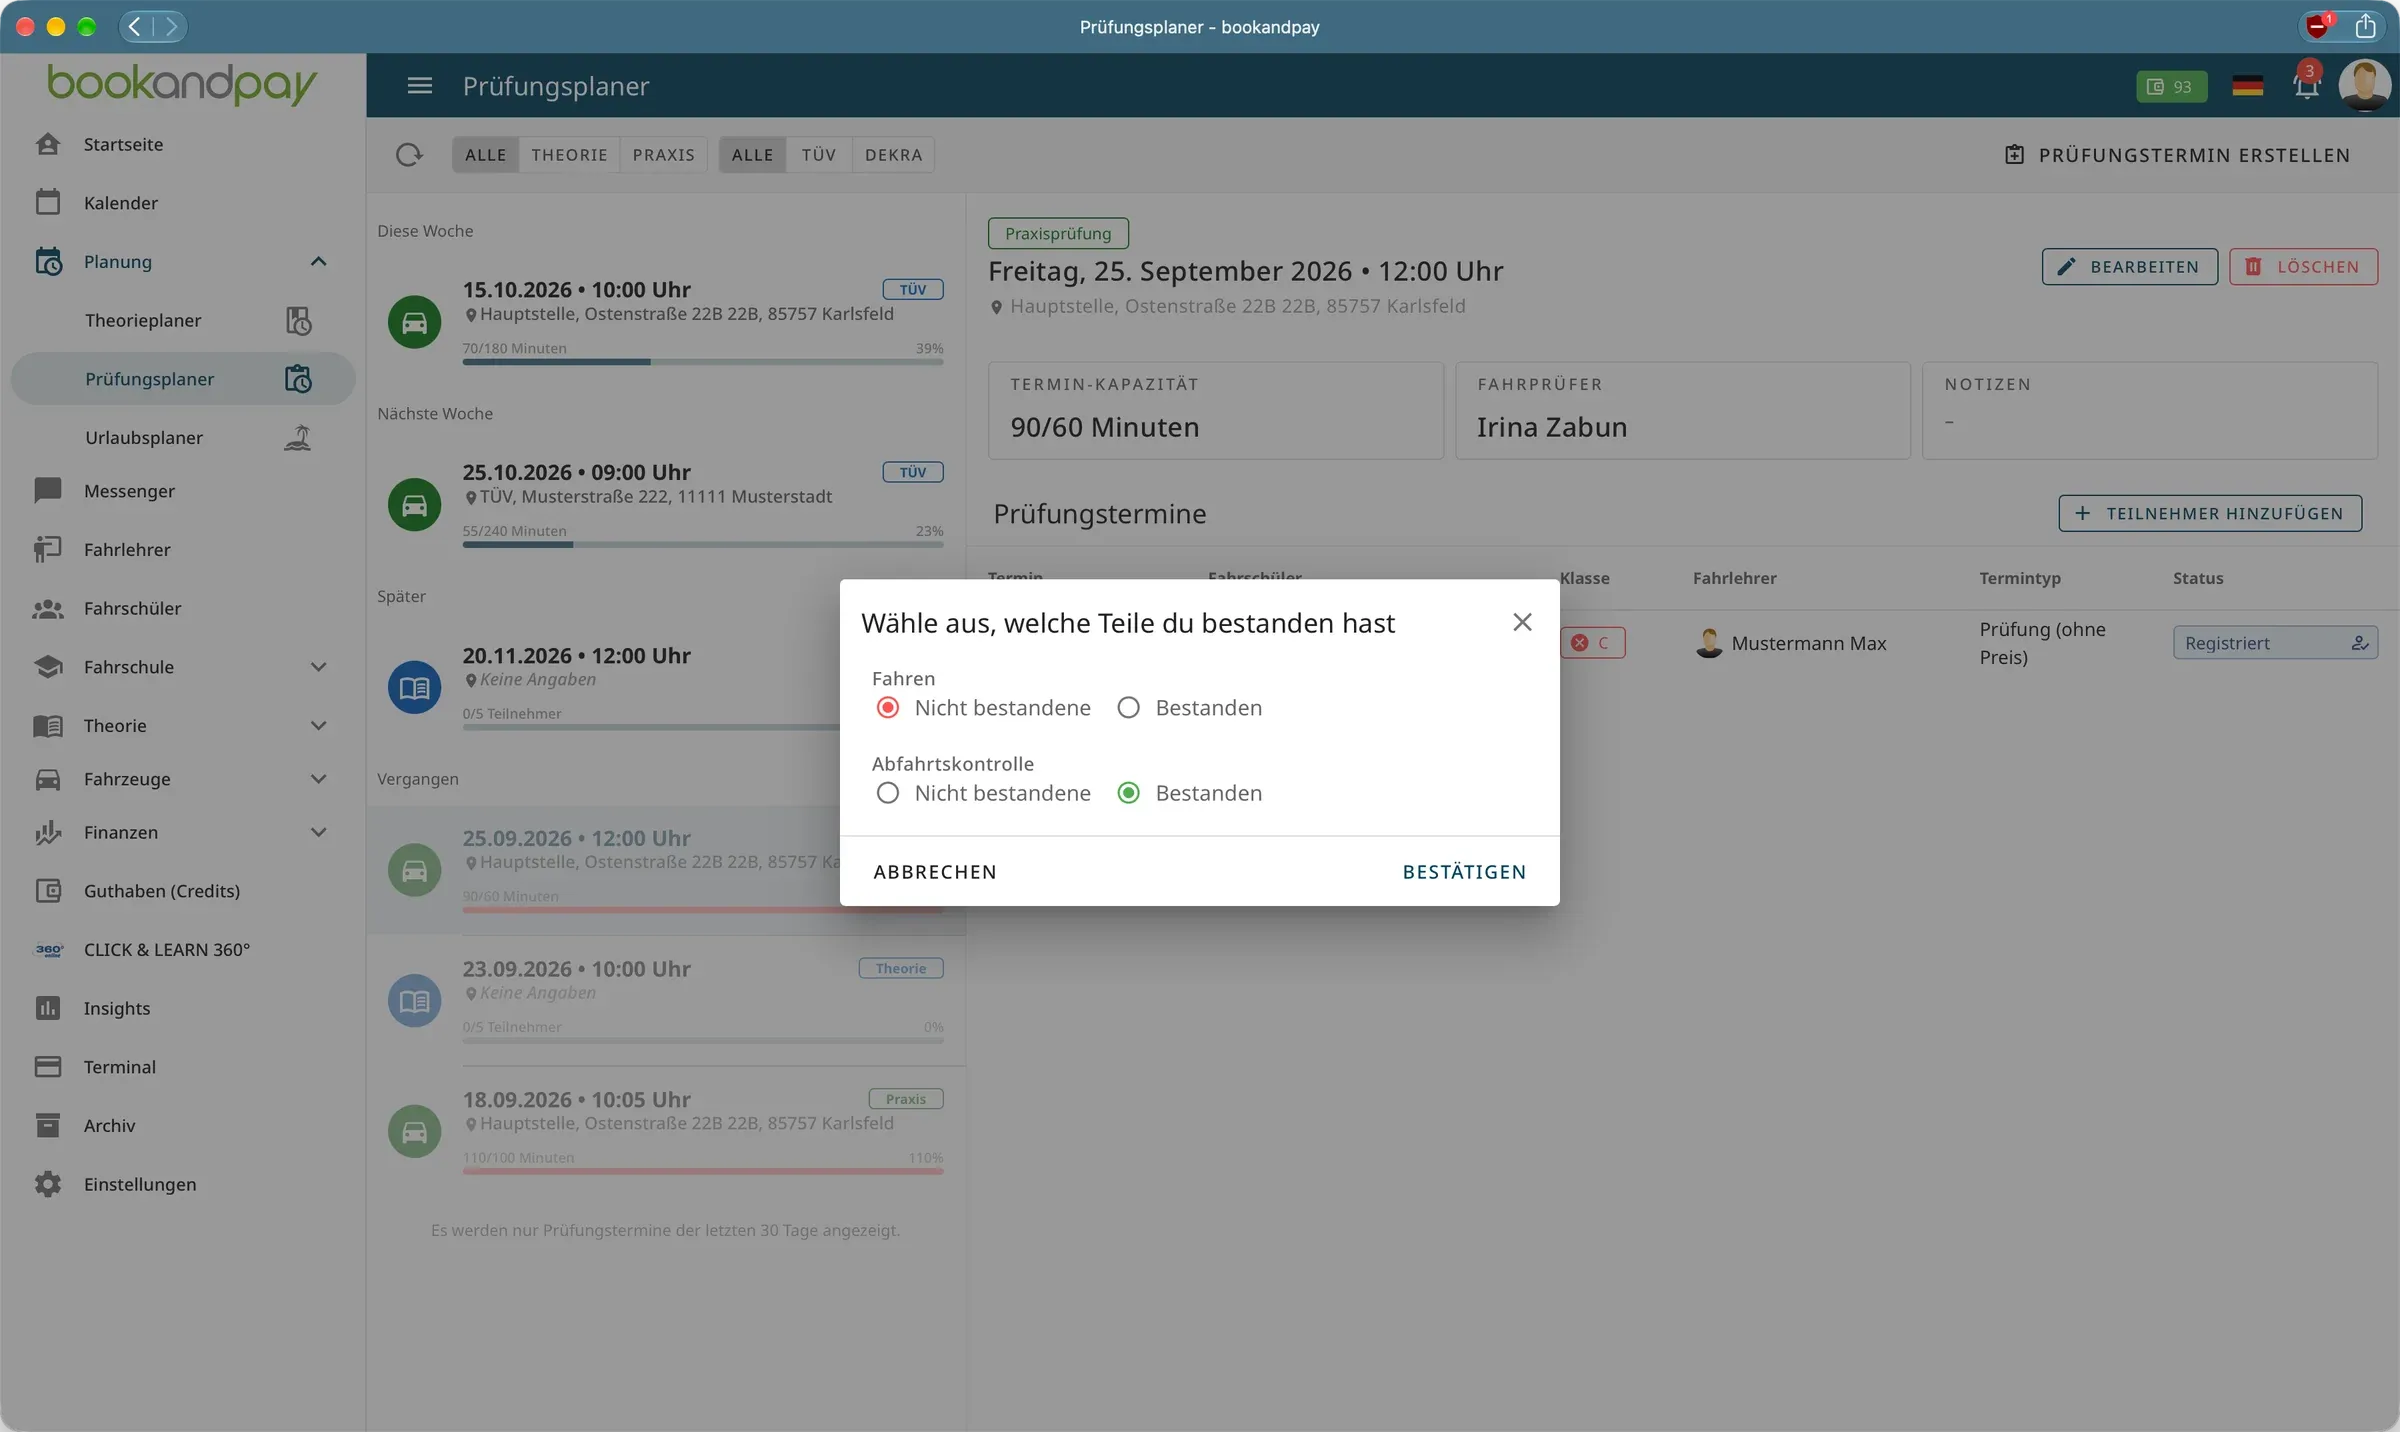Close the dialog with the X icon

1522,622
